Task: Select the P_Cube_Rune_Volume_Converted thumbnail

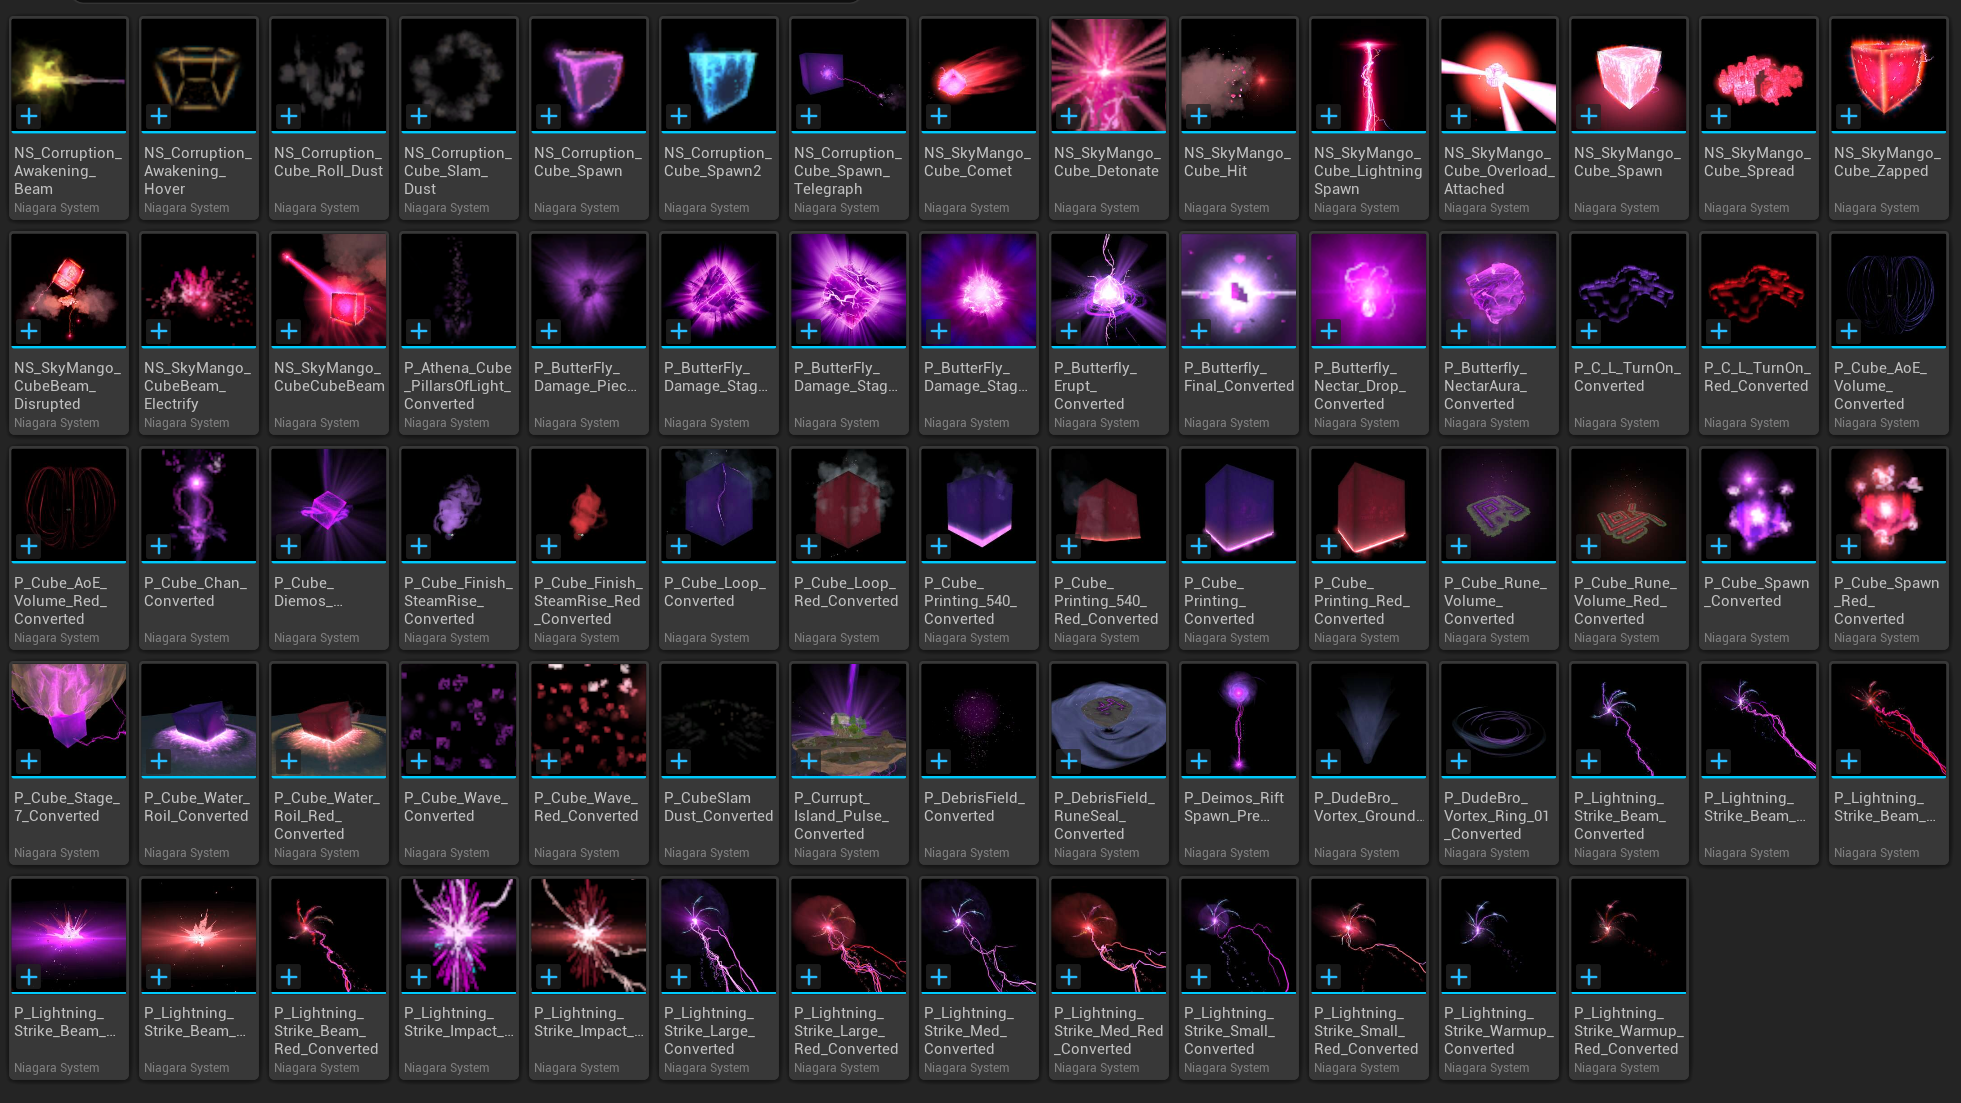Action: (1499, 505)
